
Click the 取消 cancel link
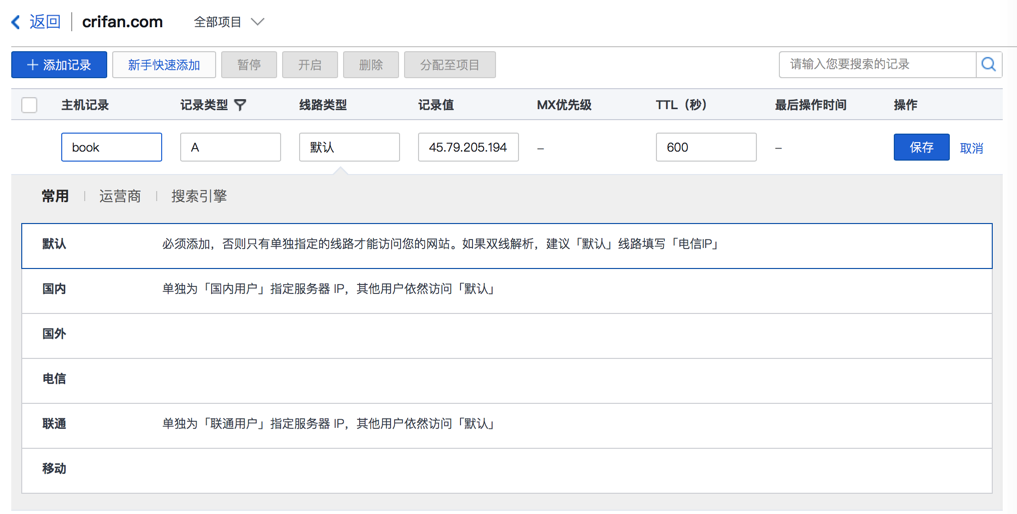(971, 148)
